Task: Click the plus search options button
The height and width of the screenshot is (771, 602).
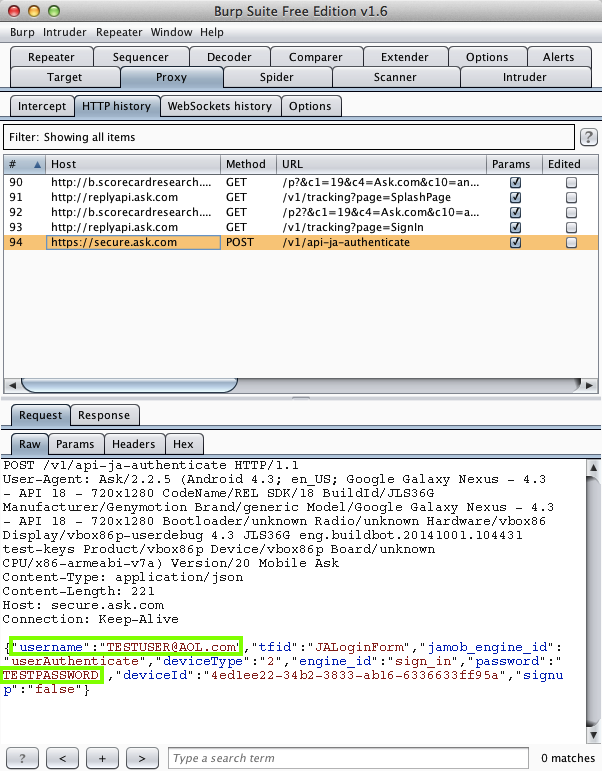Action: point(102,758)
